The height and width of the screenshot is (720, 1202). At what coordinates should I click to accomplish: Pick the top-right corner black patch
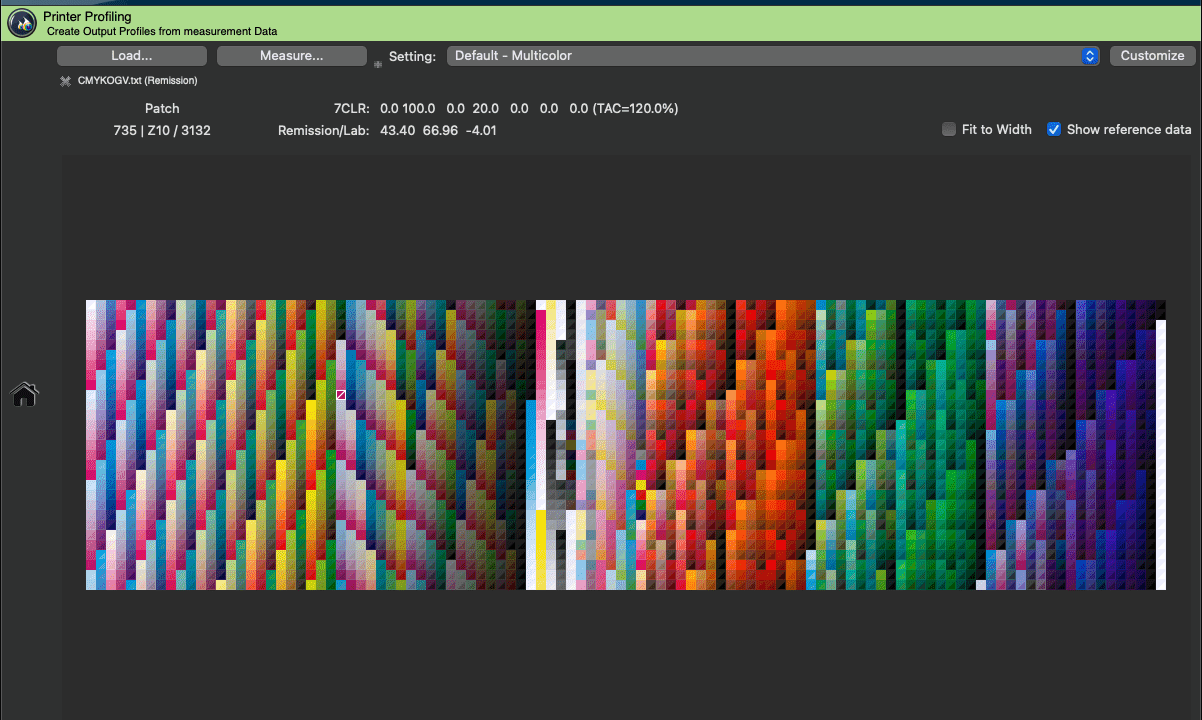click(1160, 305)
